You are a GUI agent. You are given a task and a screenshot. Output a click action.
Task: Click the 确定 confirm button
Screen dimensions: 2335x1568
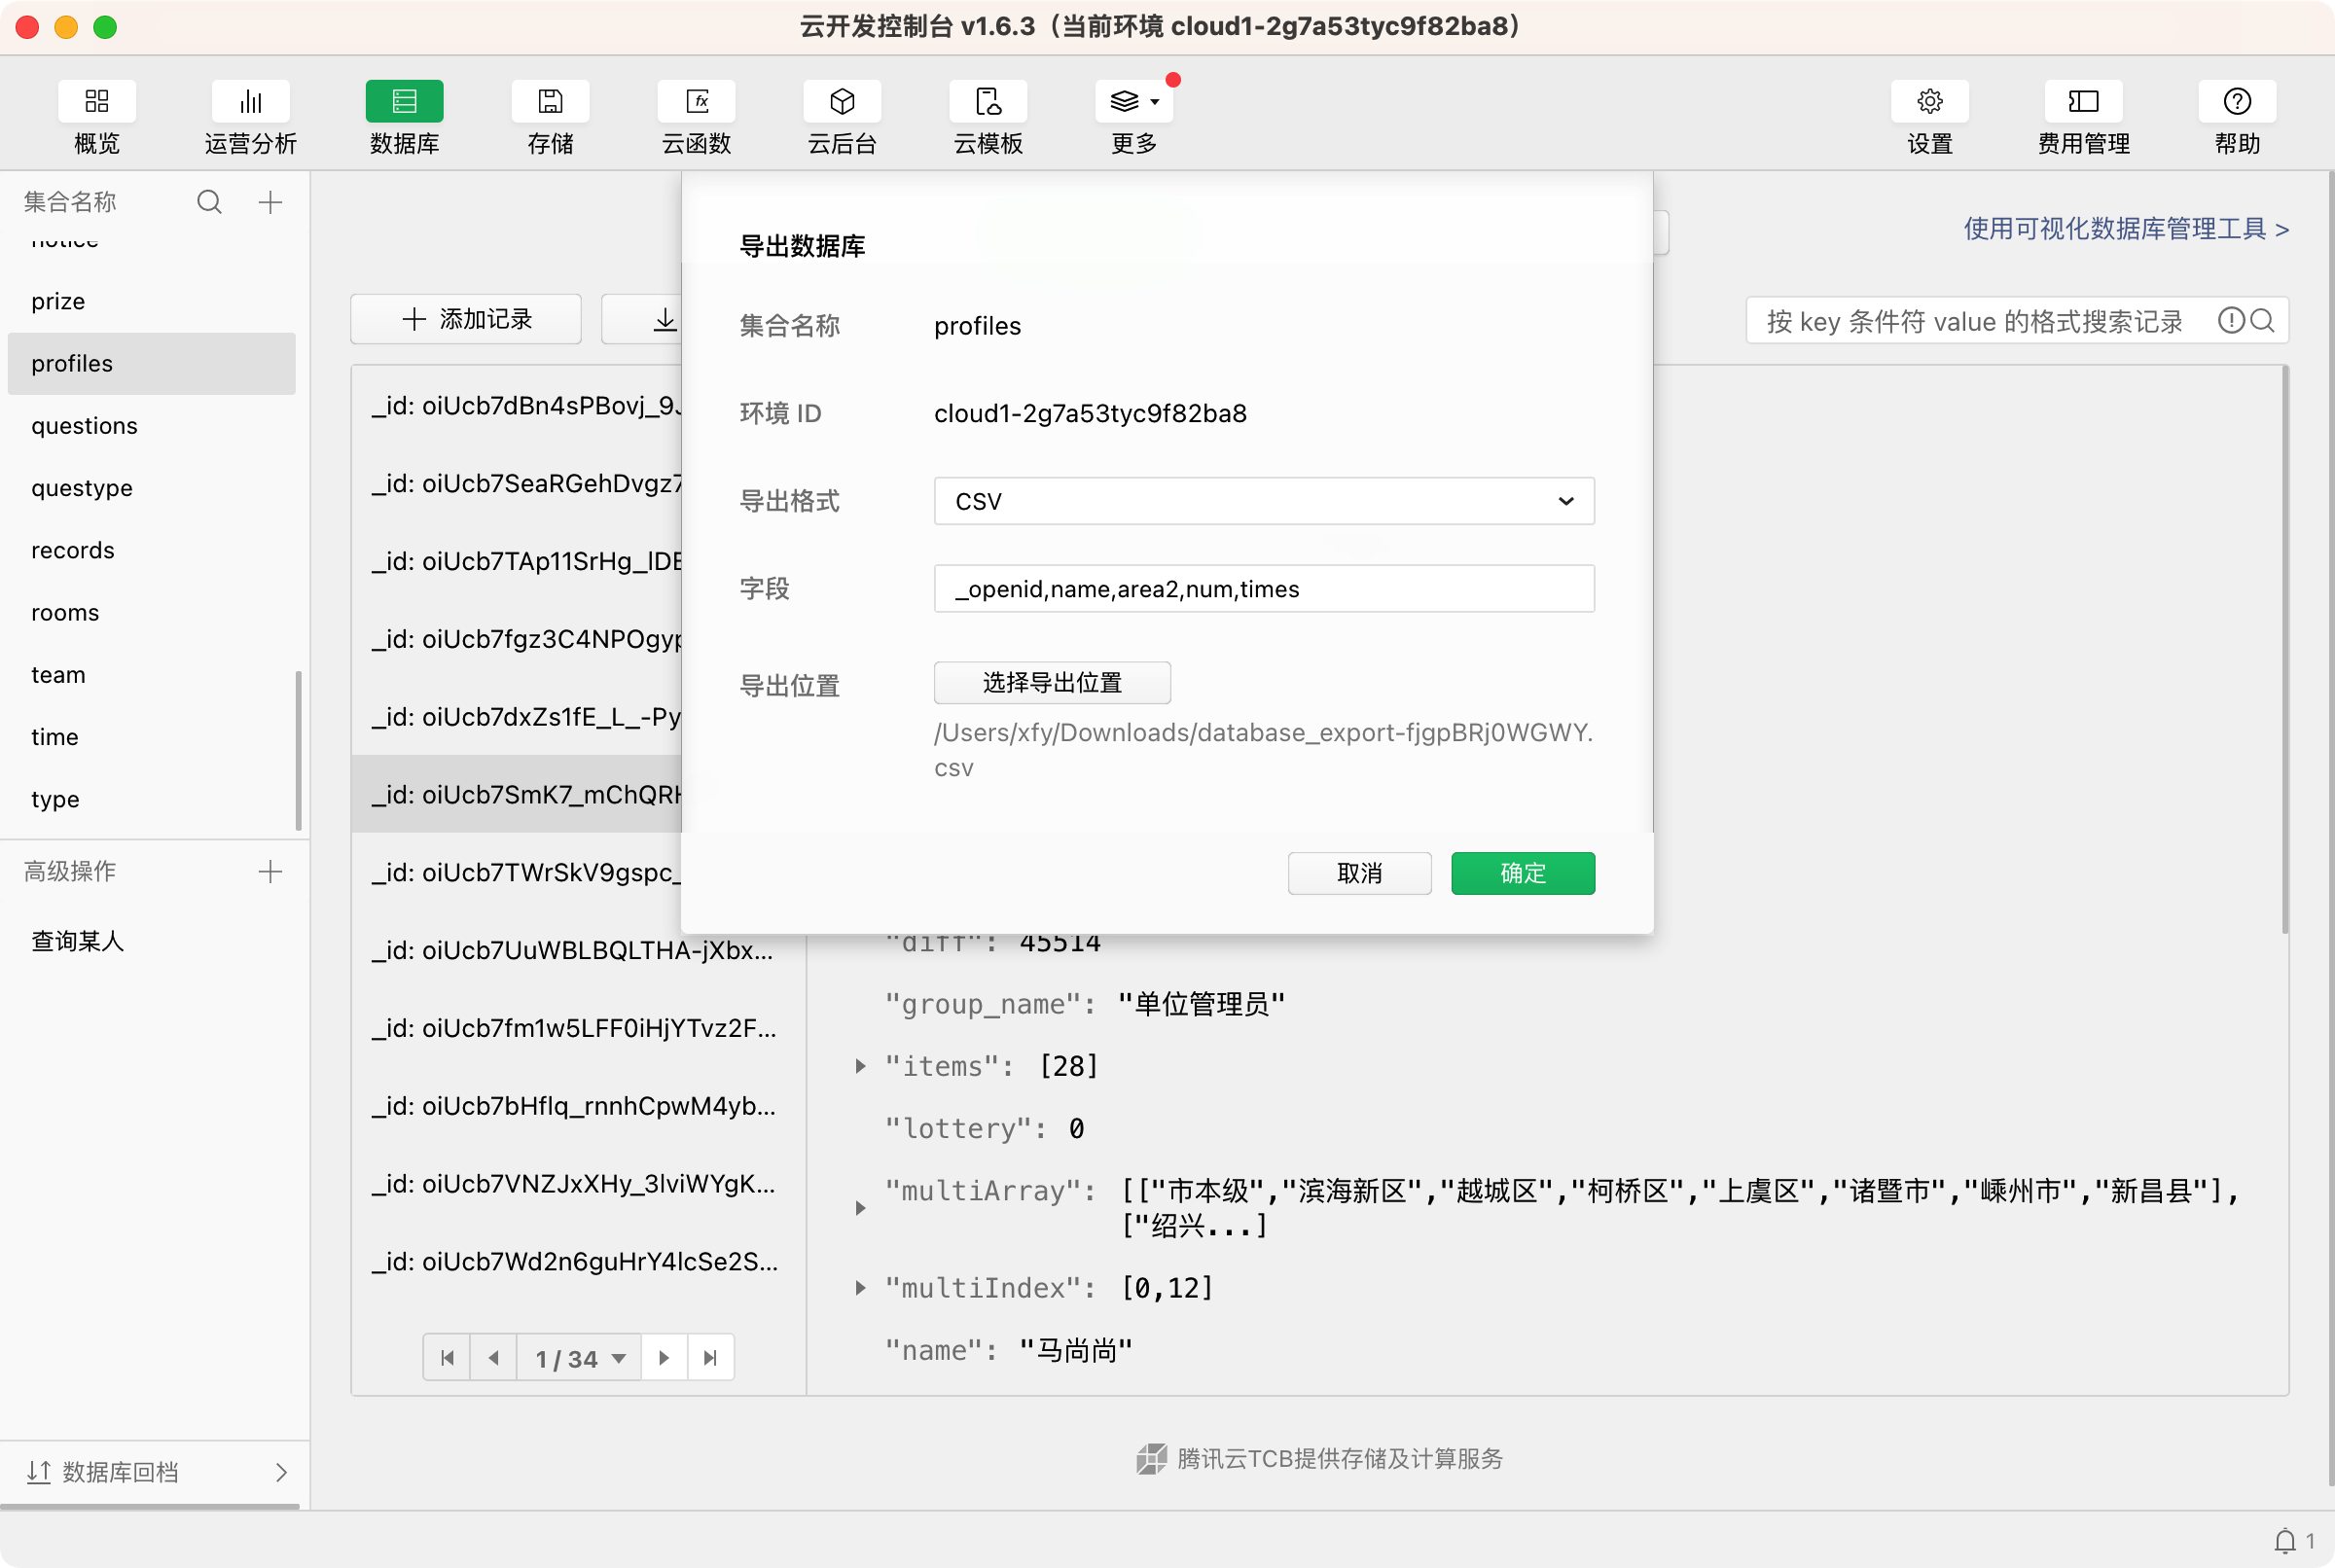[1522, 873]
